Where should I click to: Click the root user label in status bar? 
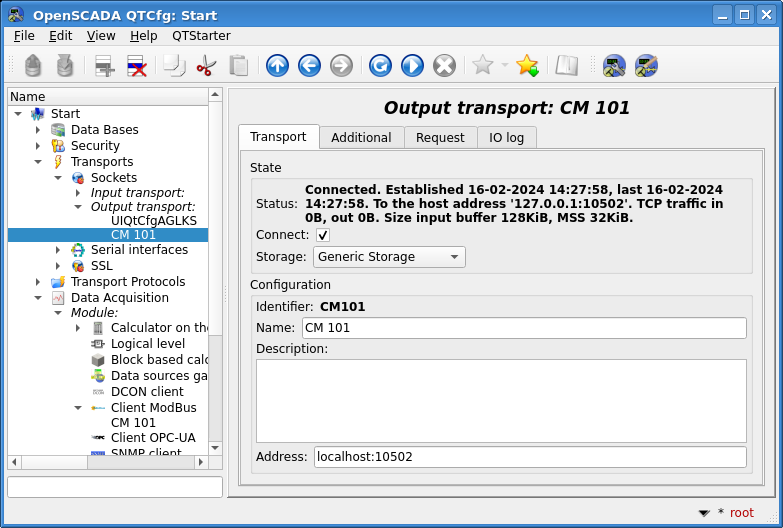[x=741, y=512]
